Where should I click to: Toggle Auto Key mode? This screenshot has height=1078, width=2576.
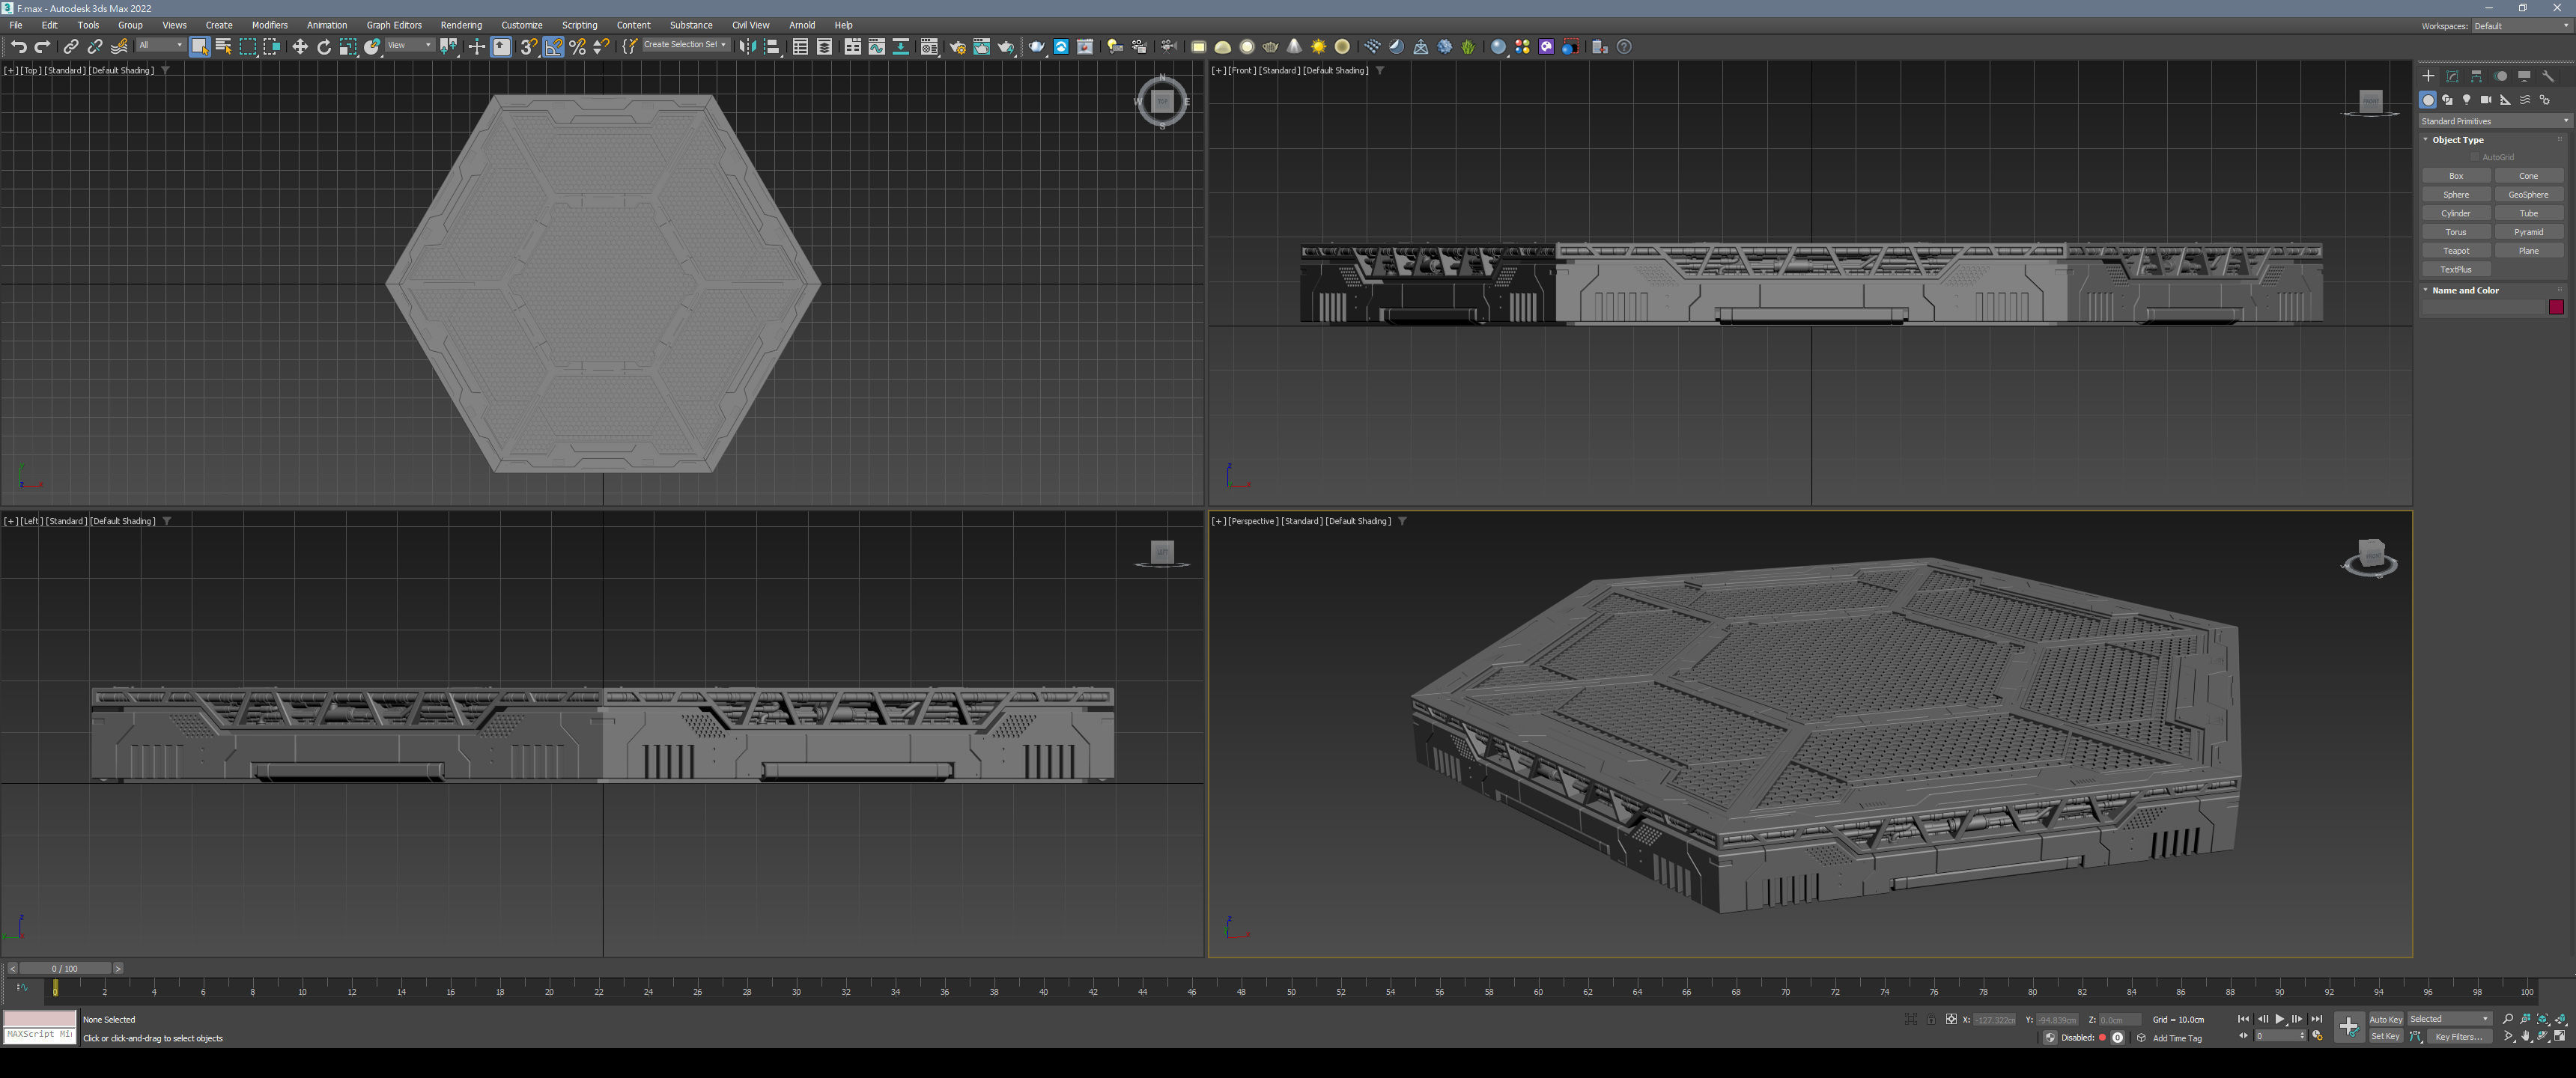[2385, 1019]
